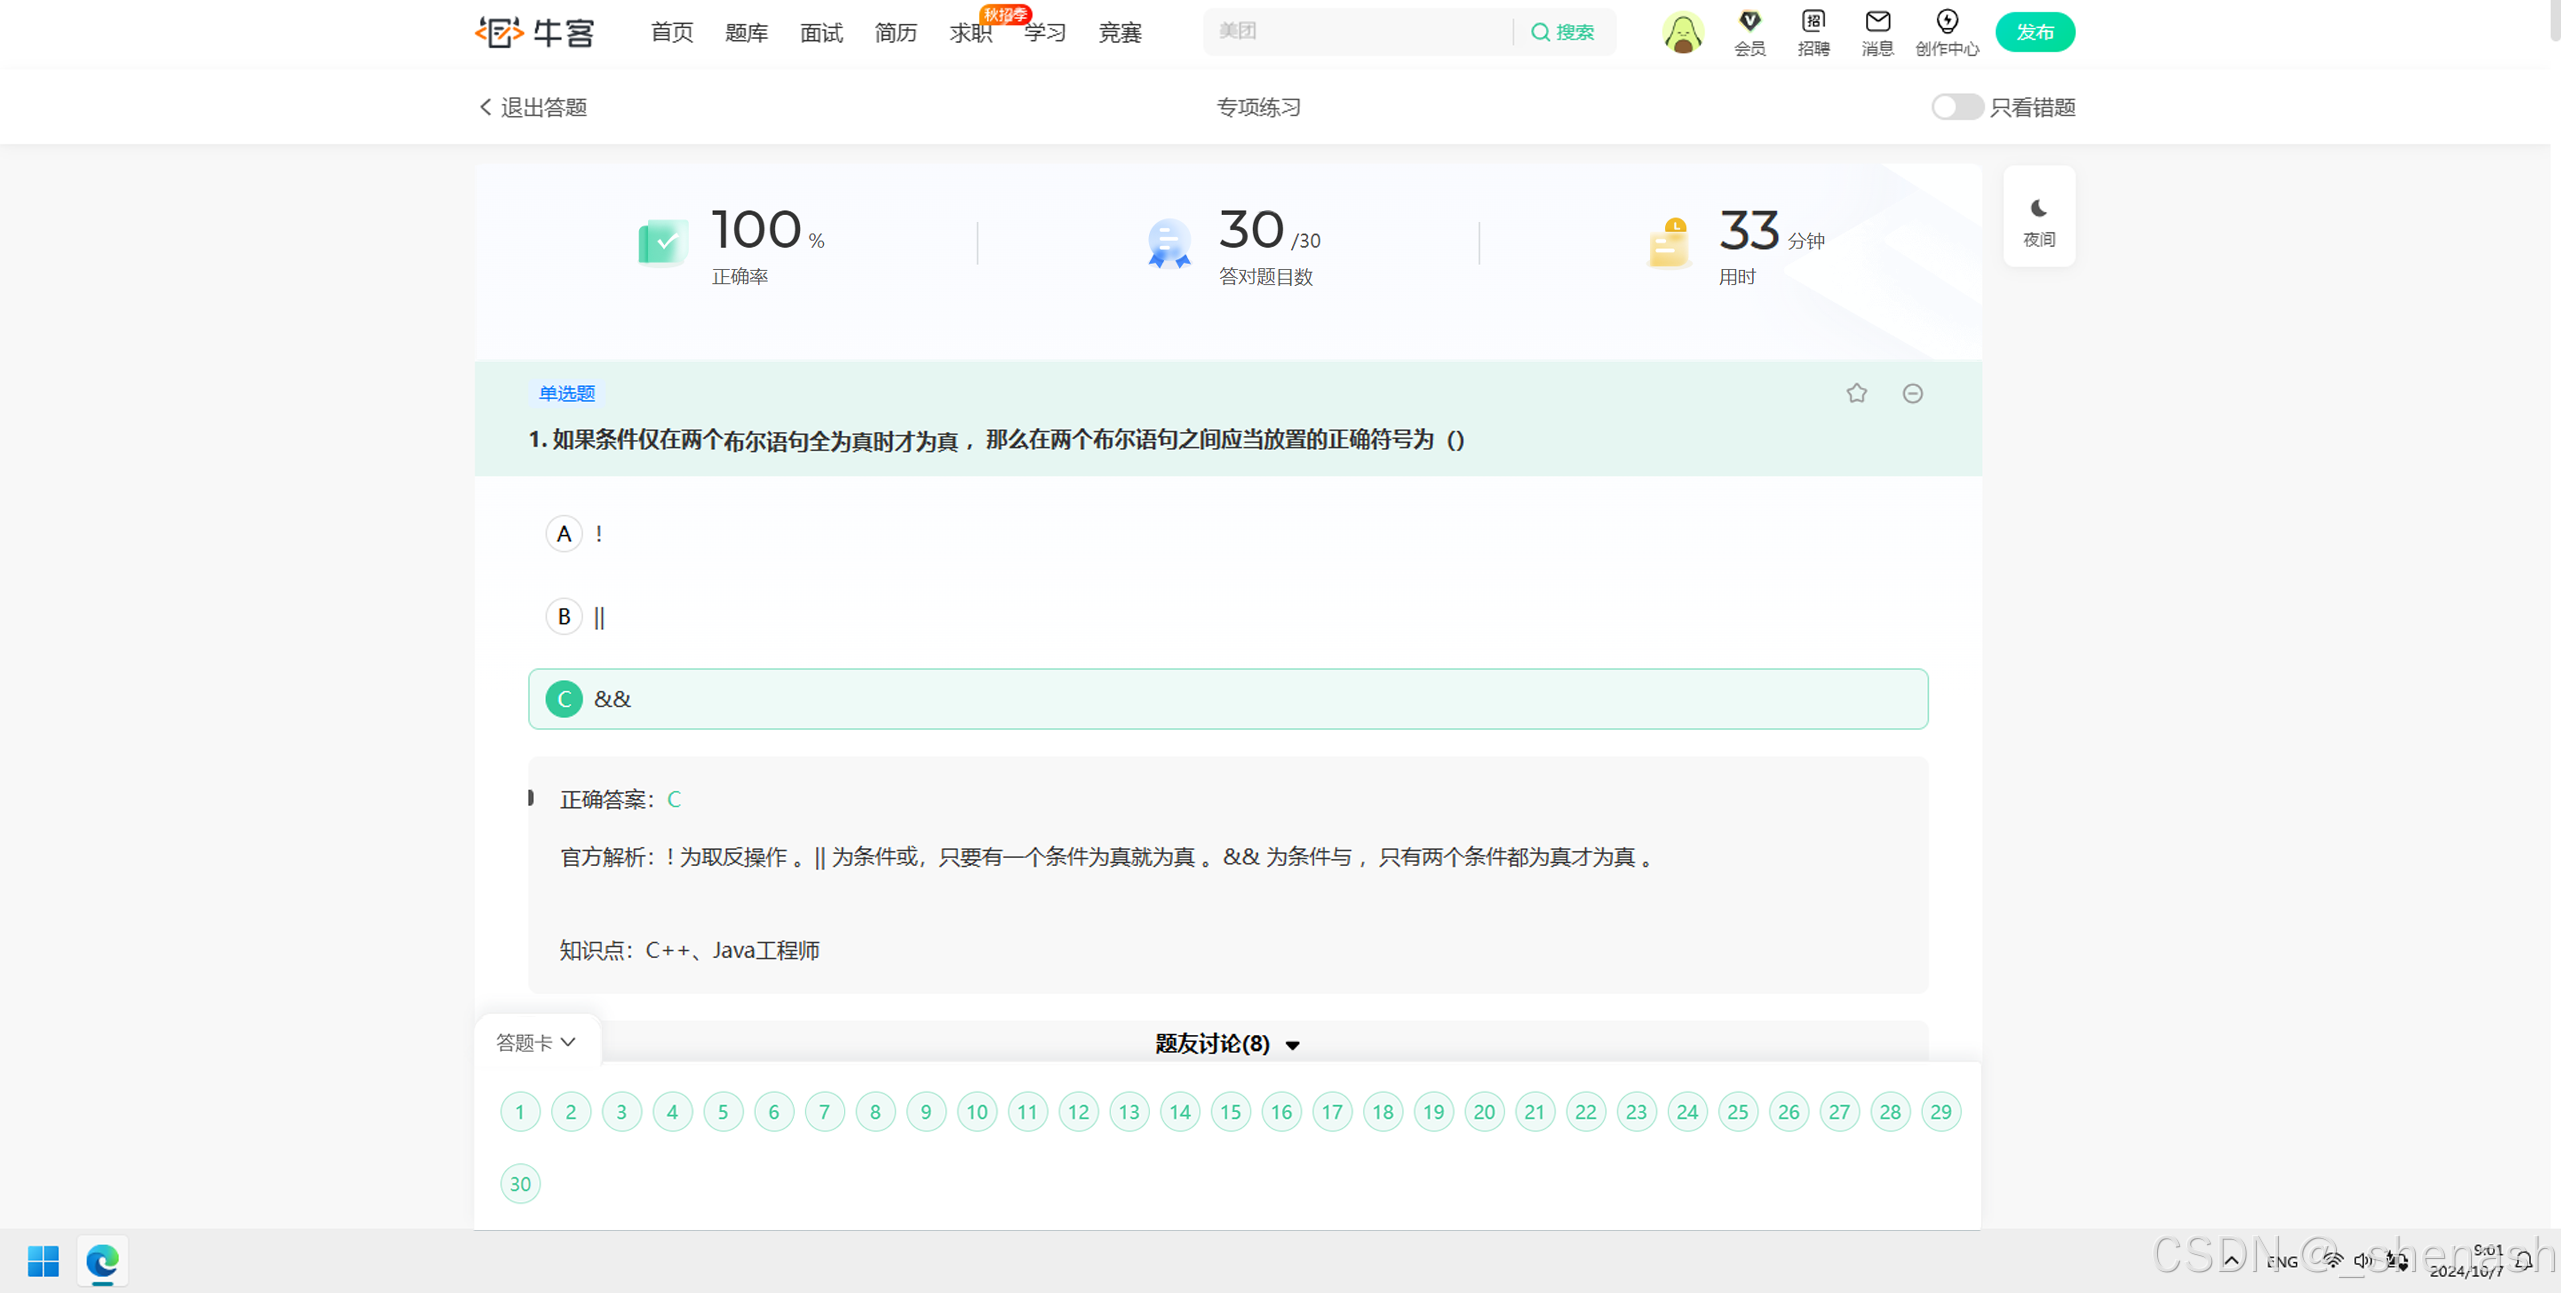Jump to question 15 in answer card

click(1230, 1111)
